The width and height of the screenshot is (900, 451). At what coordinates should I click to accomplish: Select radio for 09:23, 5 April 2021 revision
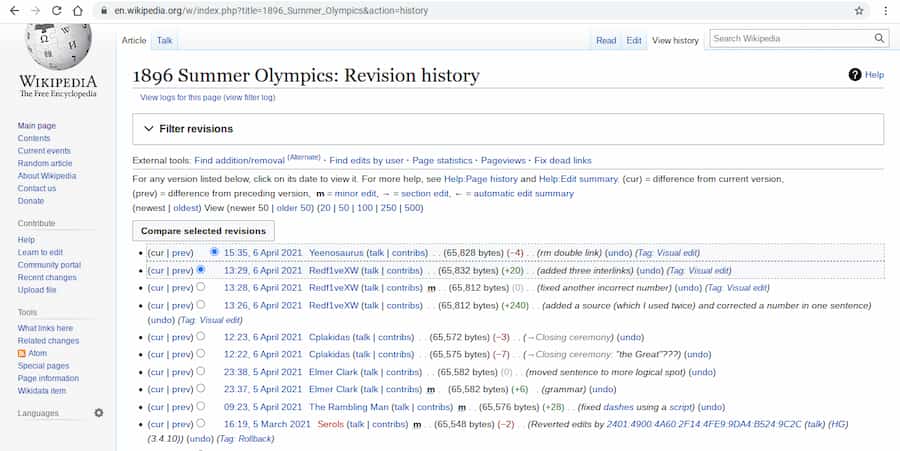(200, 406)
